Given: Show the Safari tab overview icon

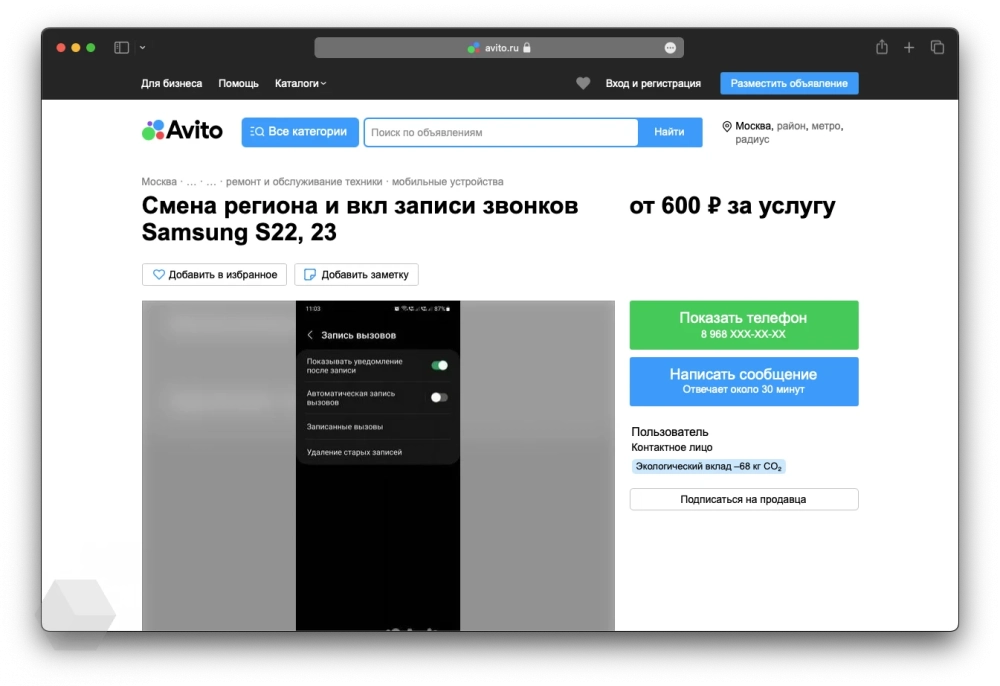Looking at the screenshot, I should coord(937,47).
